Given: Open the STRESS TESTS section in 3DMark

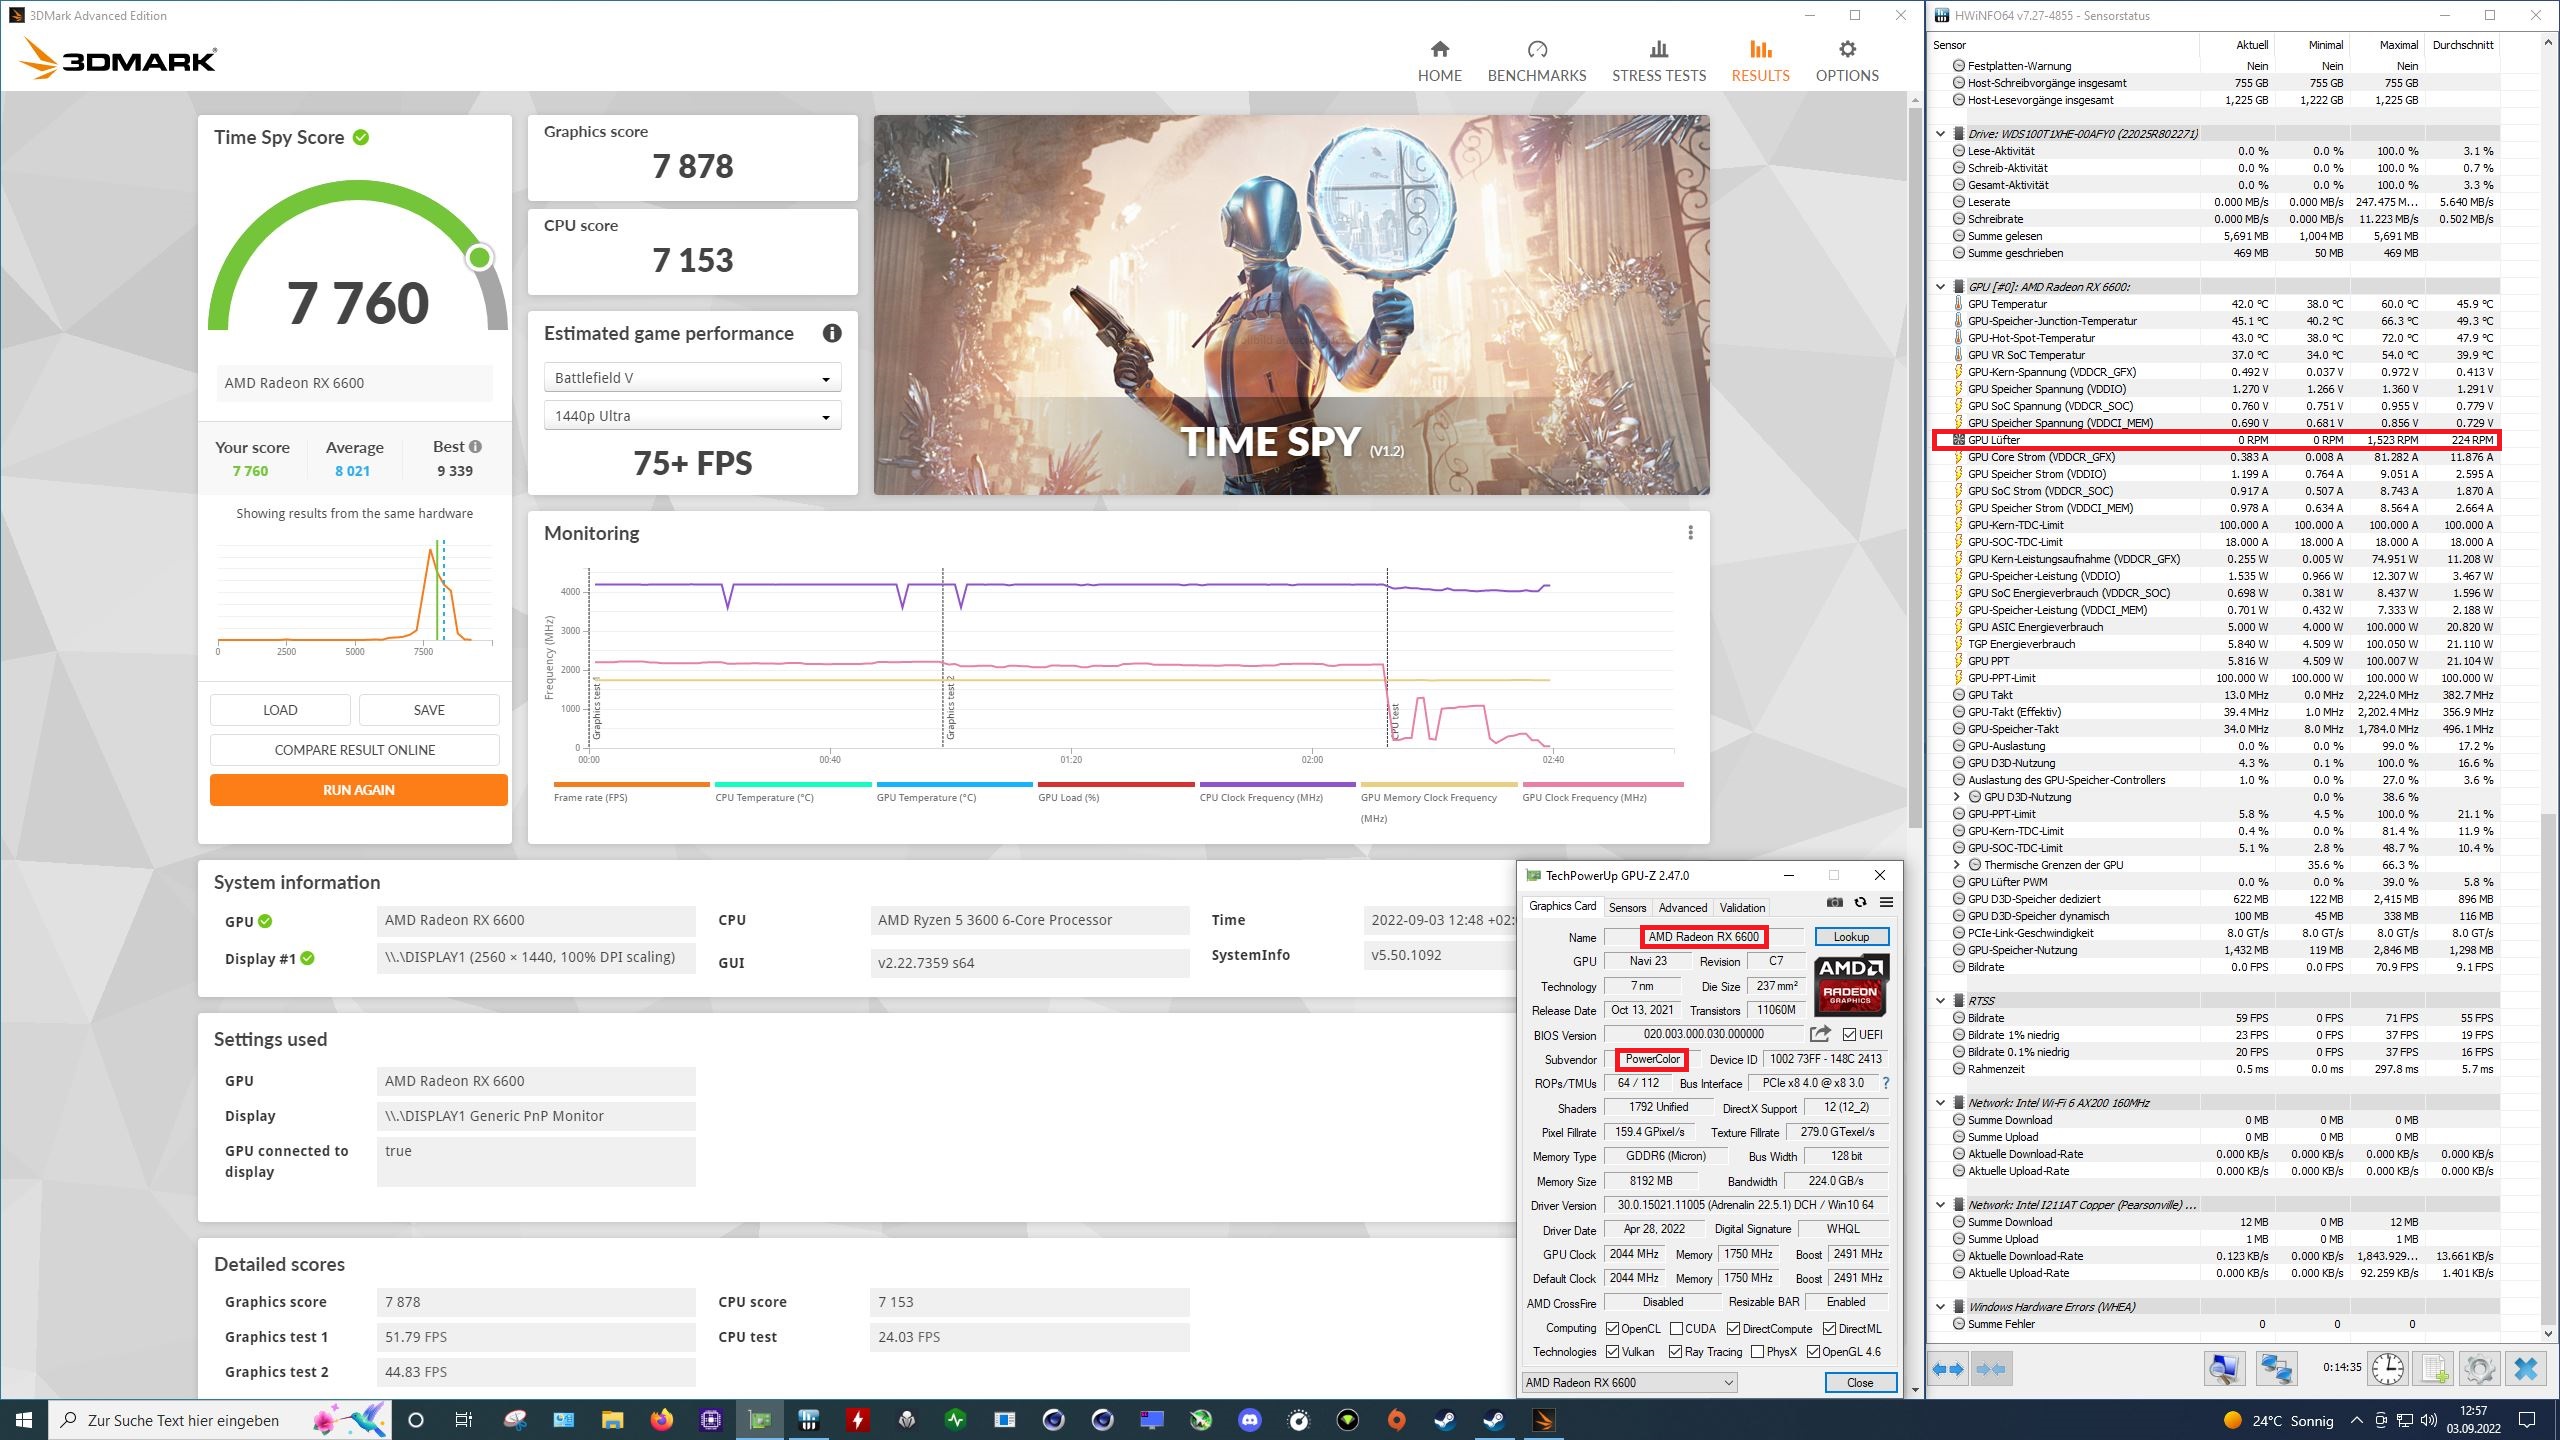Looking at the screenshot, I should [1658, 61].
